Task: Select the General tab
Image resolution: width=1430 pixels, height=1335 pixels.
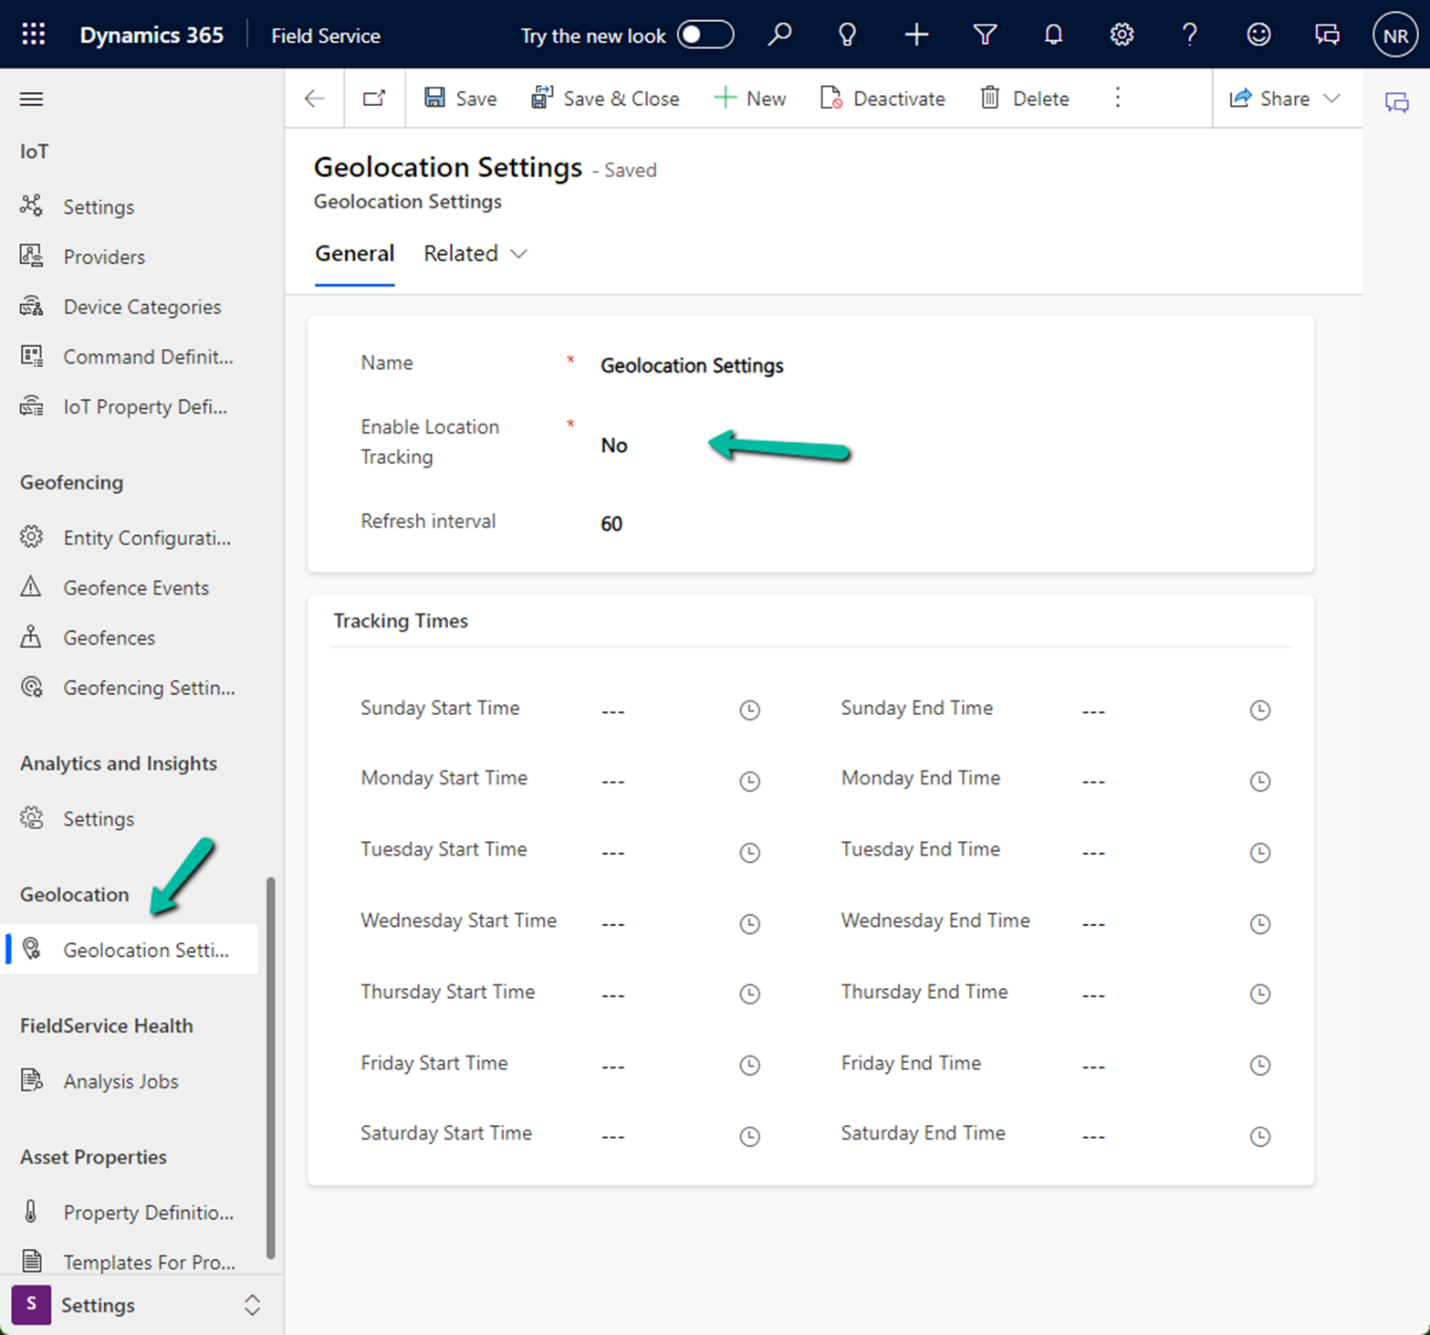Action: pos(354,254)
